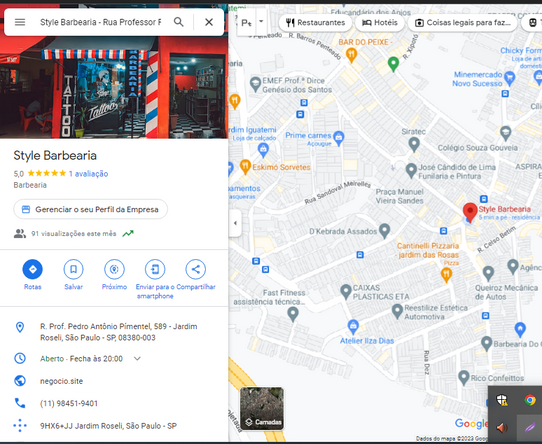
Task: Save the place with Salvar icon
Action: click(x=73, y=269)
